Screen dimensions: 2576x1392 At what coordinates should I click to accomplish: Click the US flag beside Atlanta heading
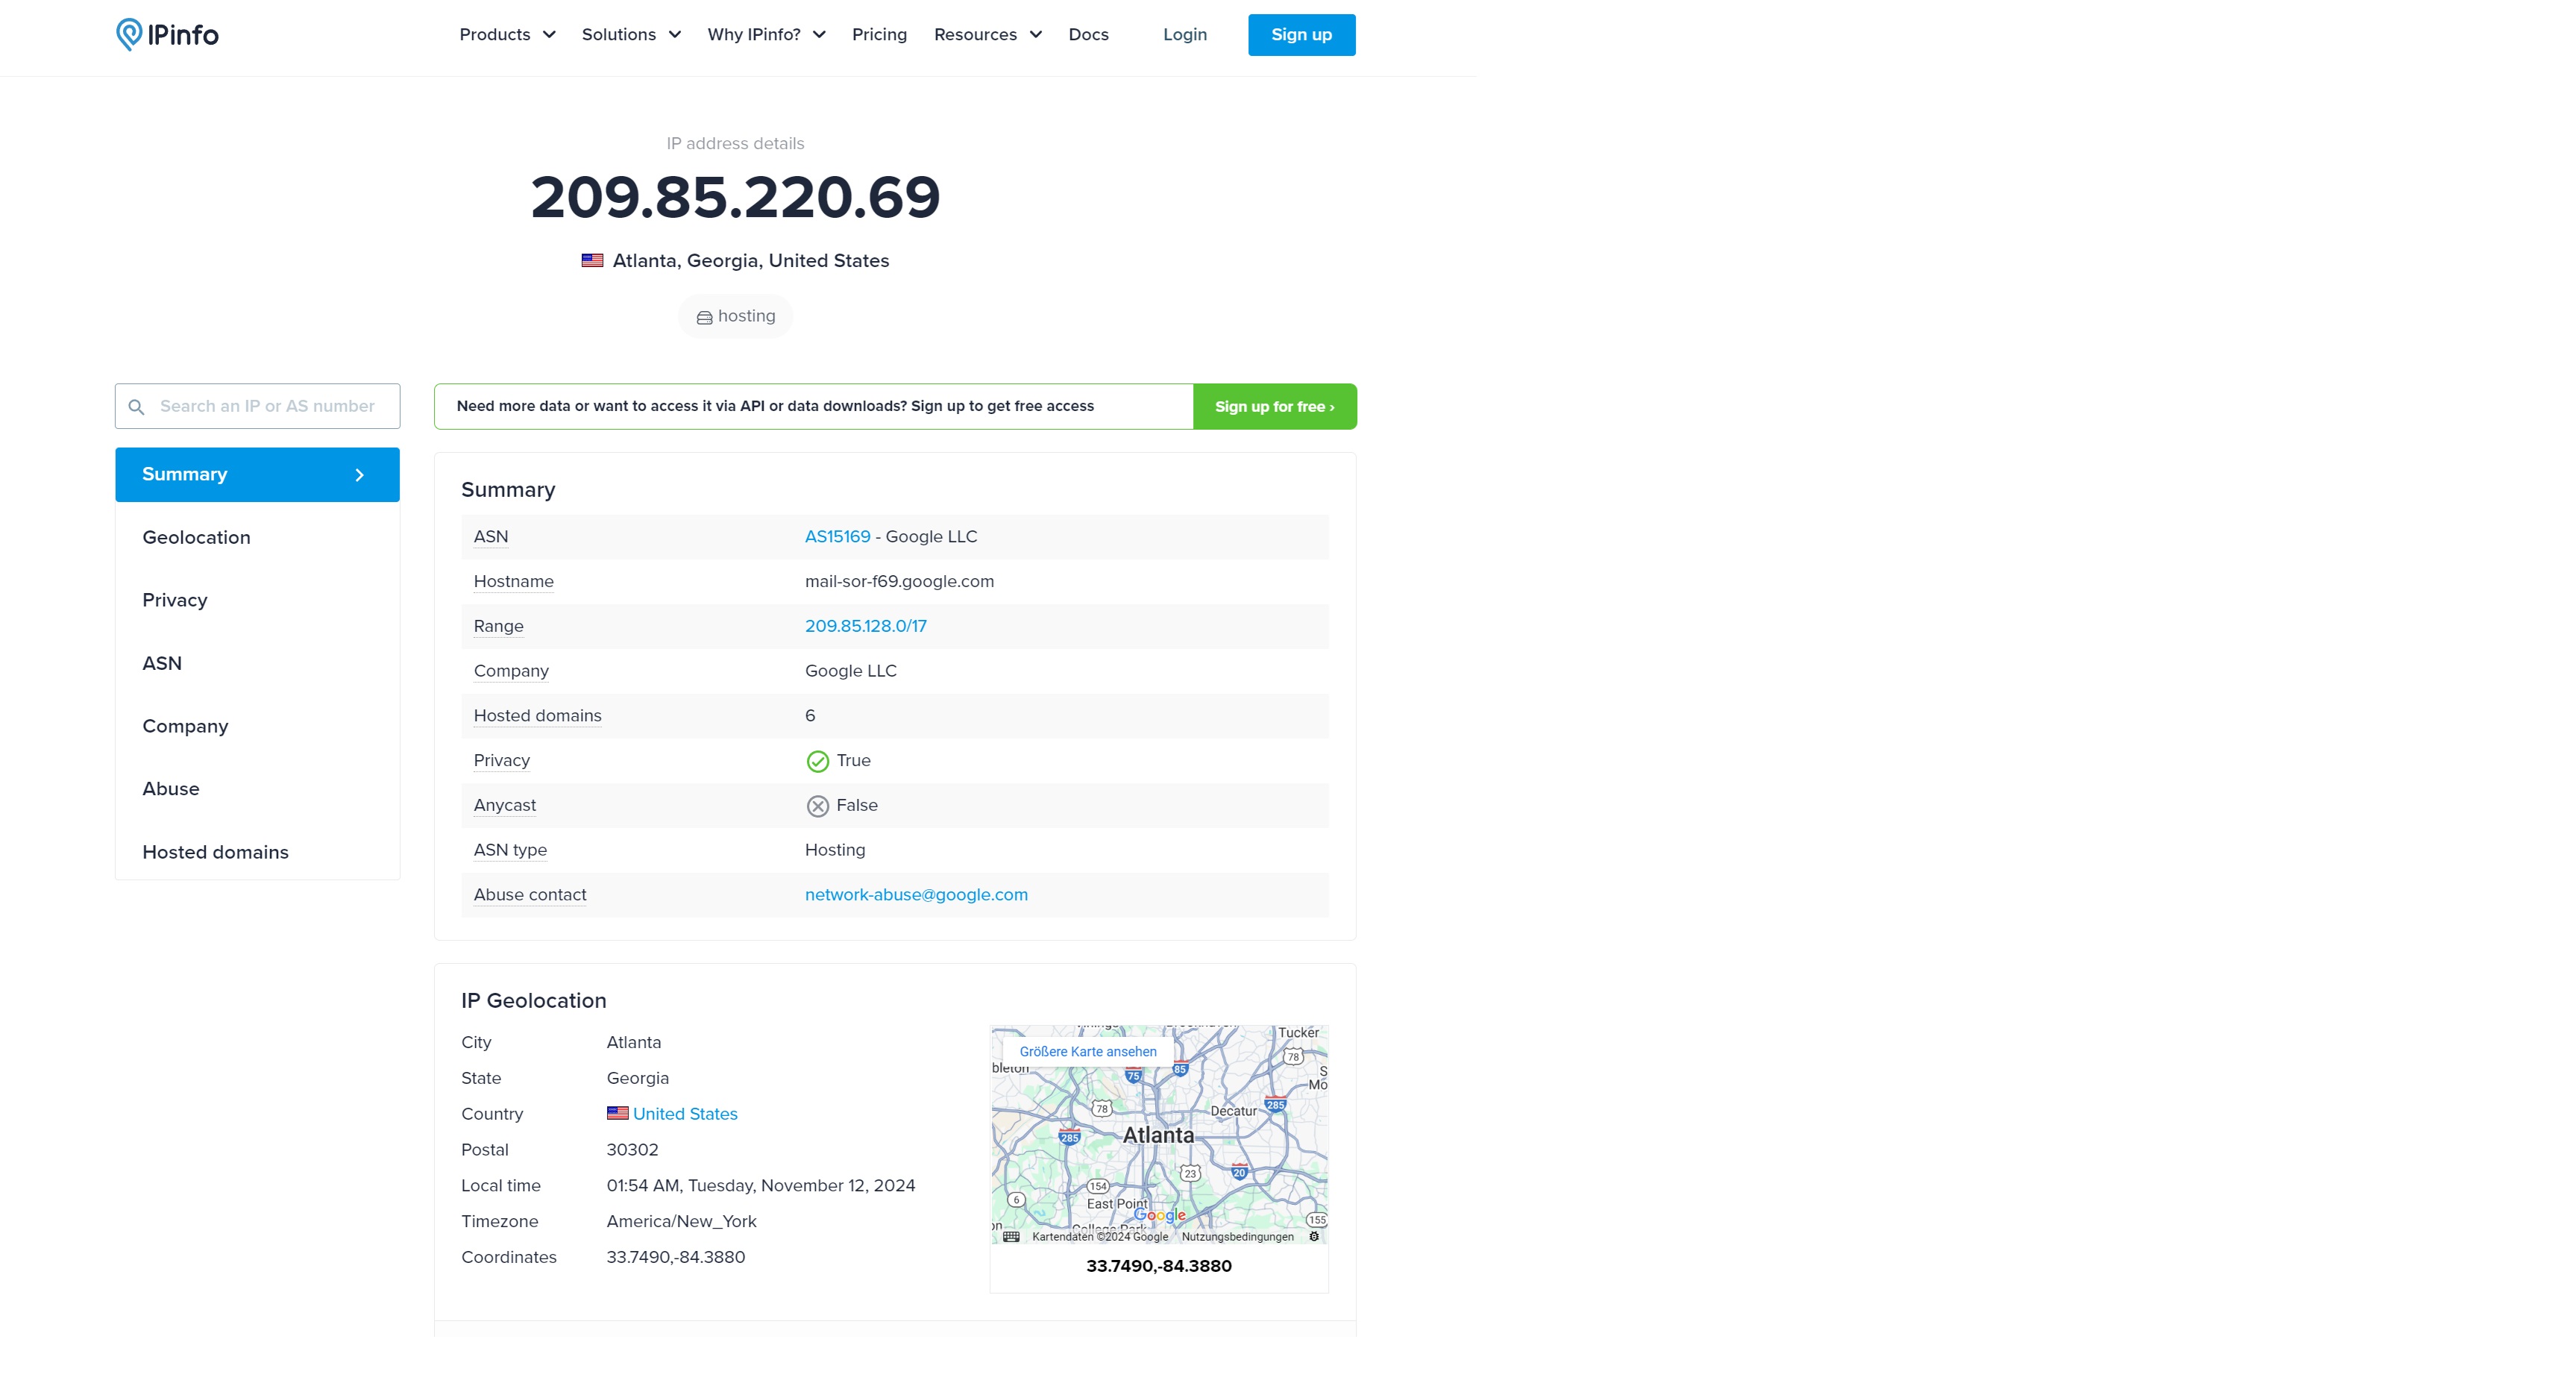592,260
